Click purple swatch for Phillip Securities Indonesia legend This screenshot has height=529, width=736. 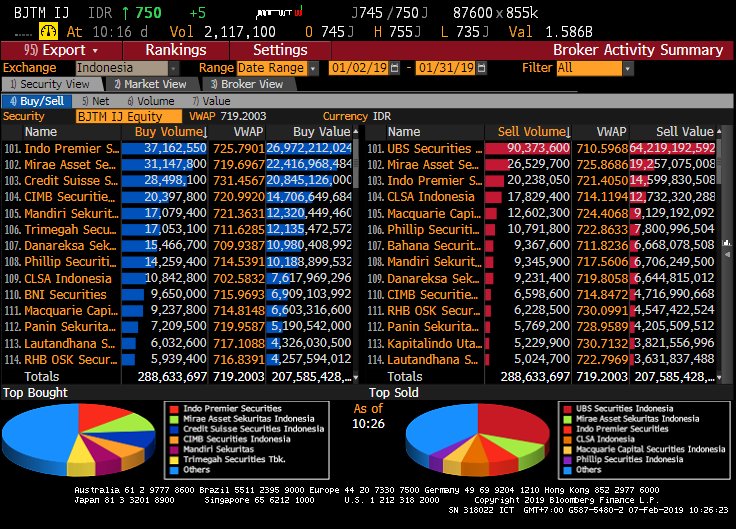pyautogui.click(x=567, y=460)
